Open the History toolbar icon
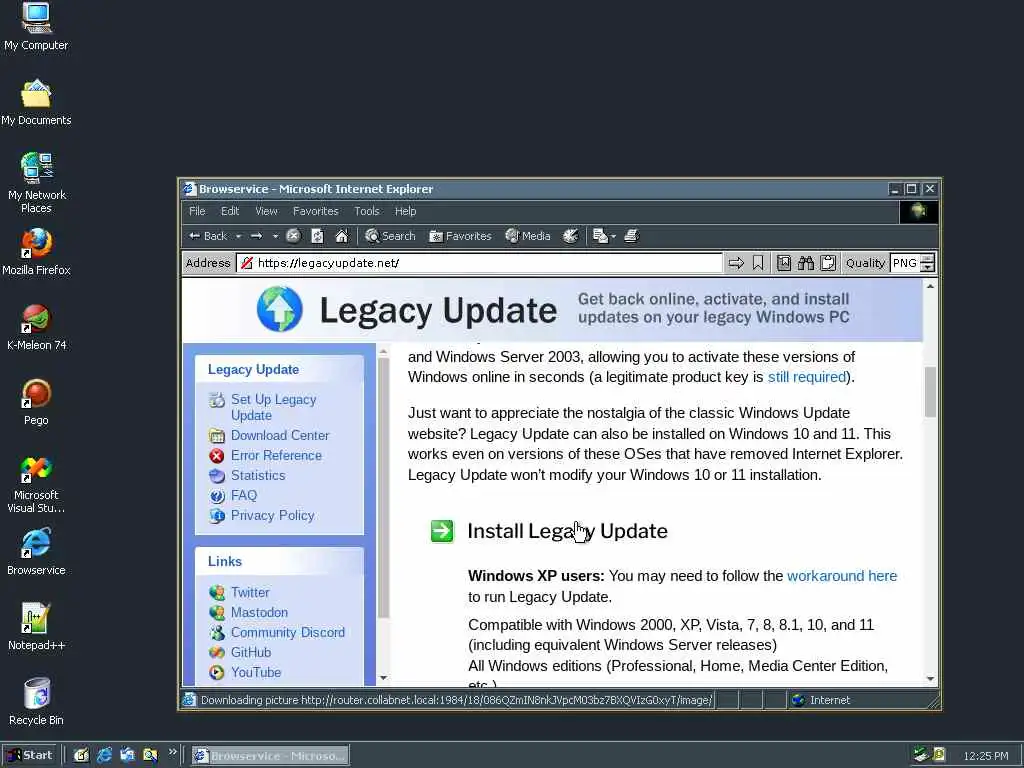This screenshot has height=768, width=1024. (571, 236)
